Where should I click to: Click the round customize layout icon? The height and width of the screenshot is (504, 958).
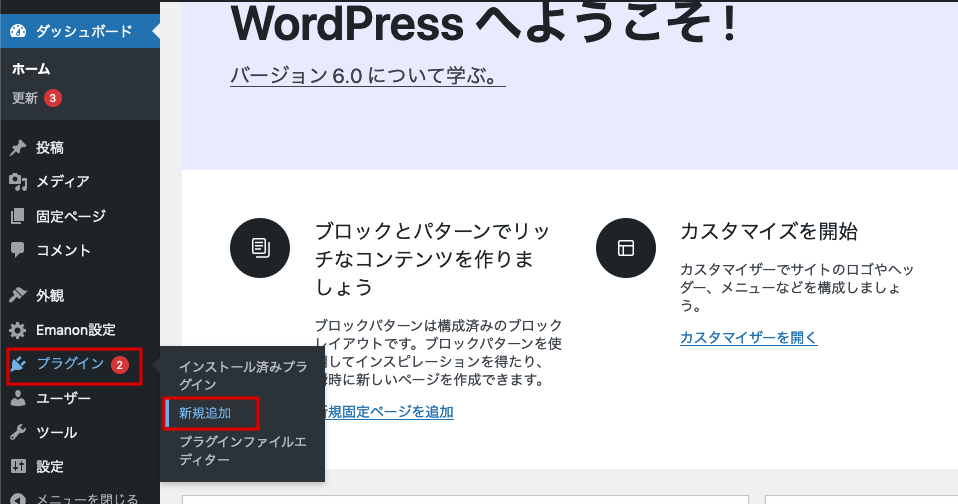626,248
